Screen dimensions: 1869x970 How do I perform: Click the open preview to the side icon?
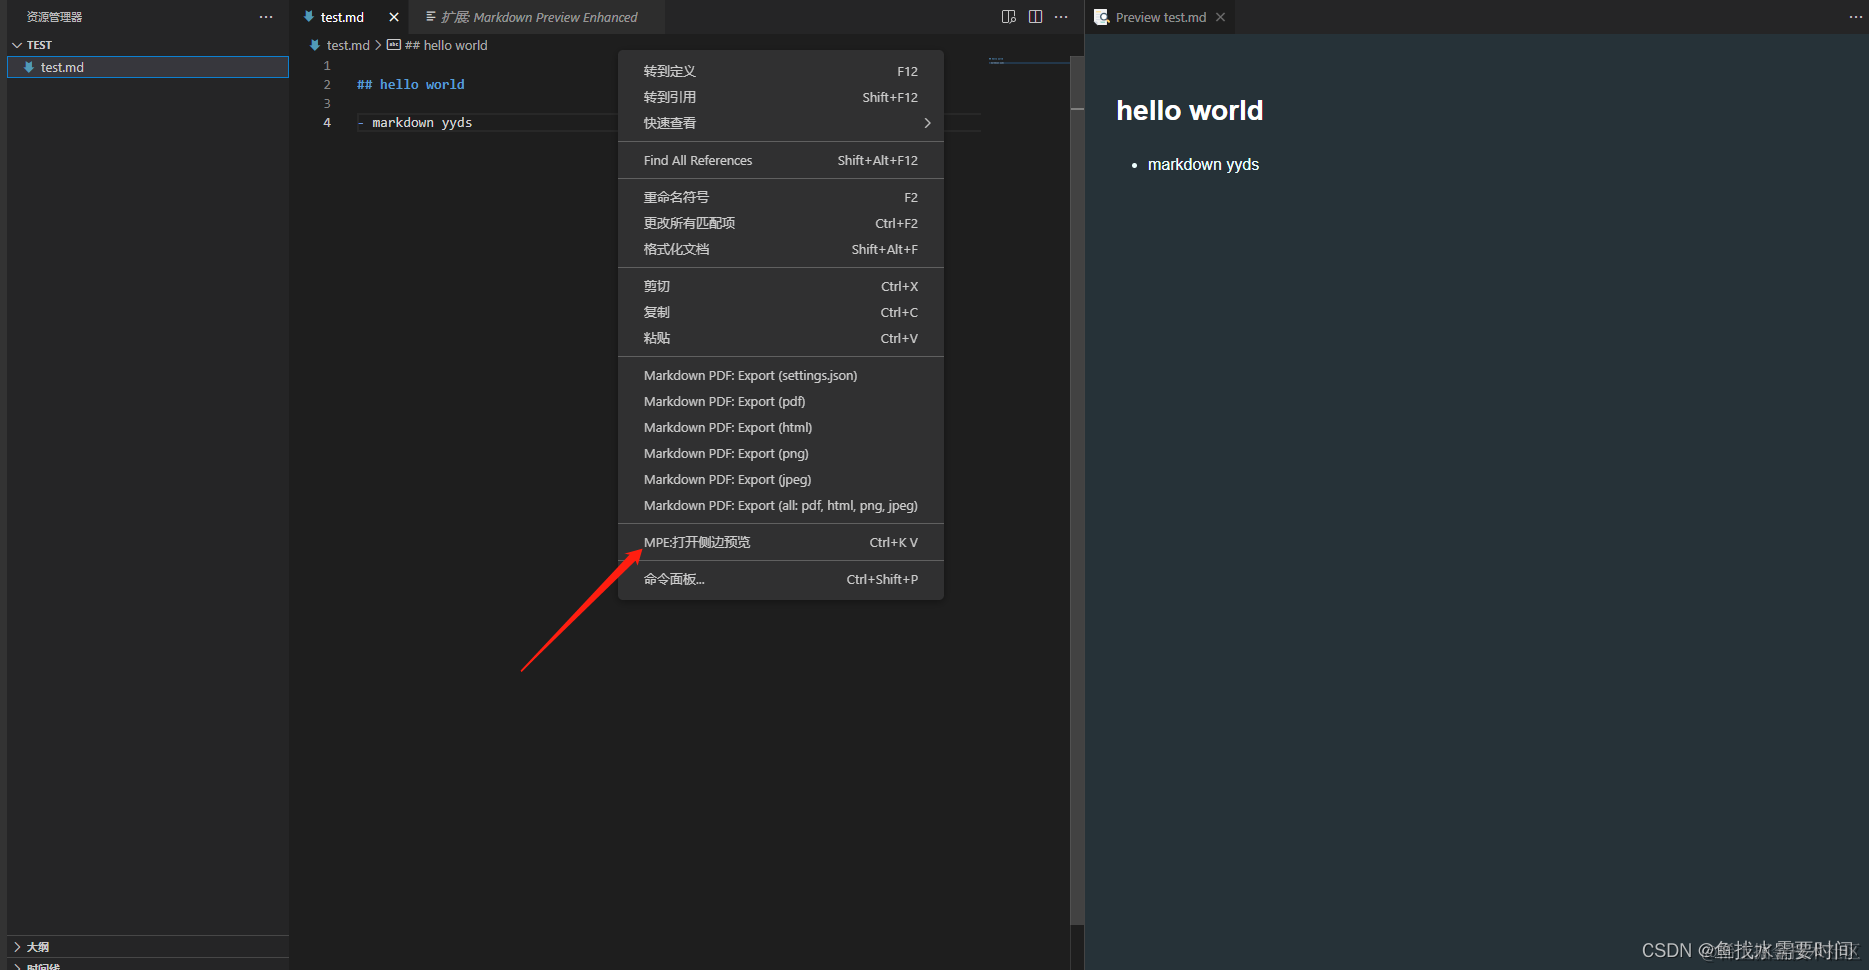[1009, 17]
